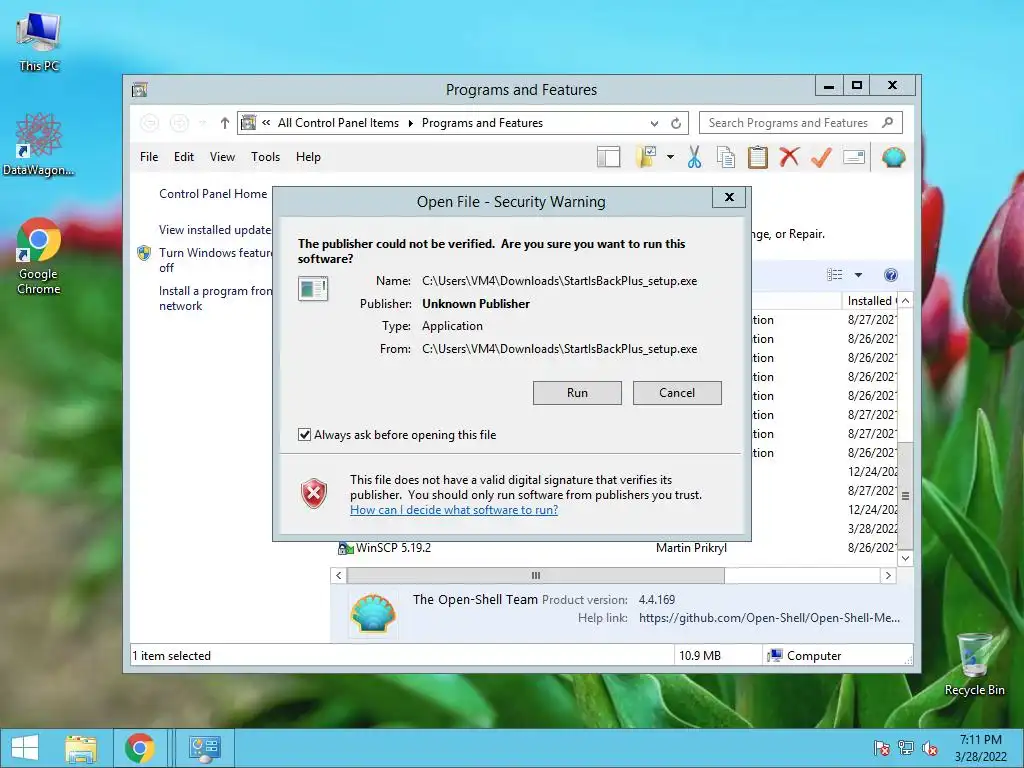Click the red X Delete toolbar icon
The image size is (1024, 768).
789,157
